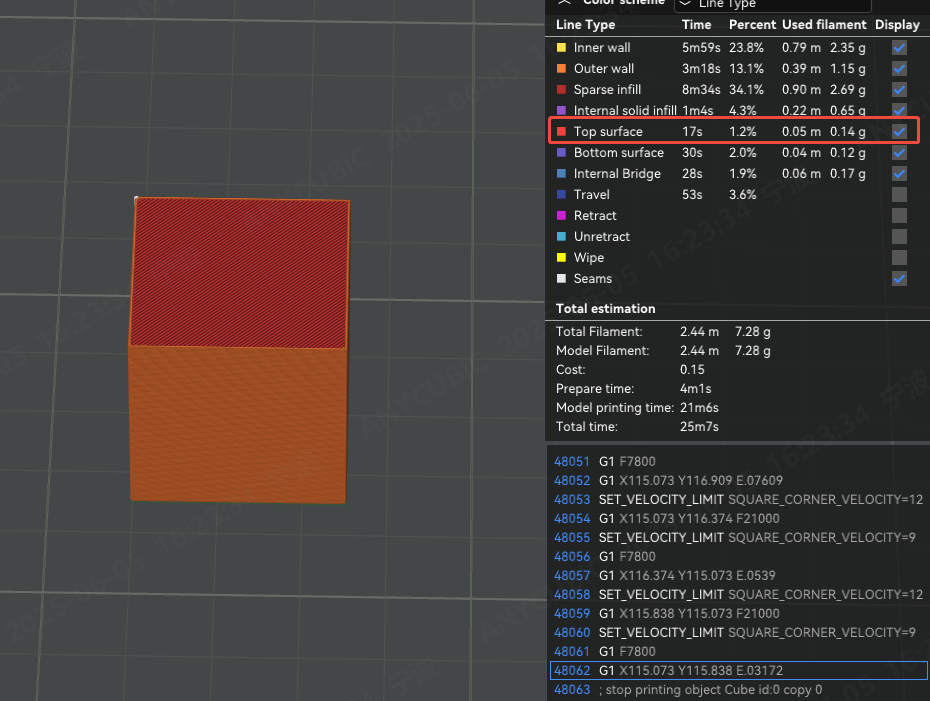Select G-code line 48052

(x=738, y=480)
